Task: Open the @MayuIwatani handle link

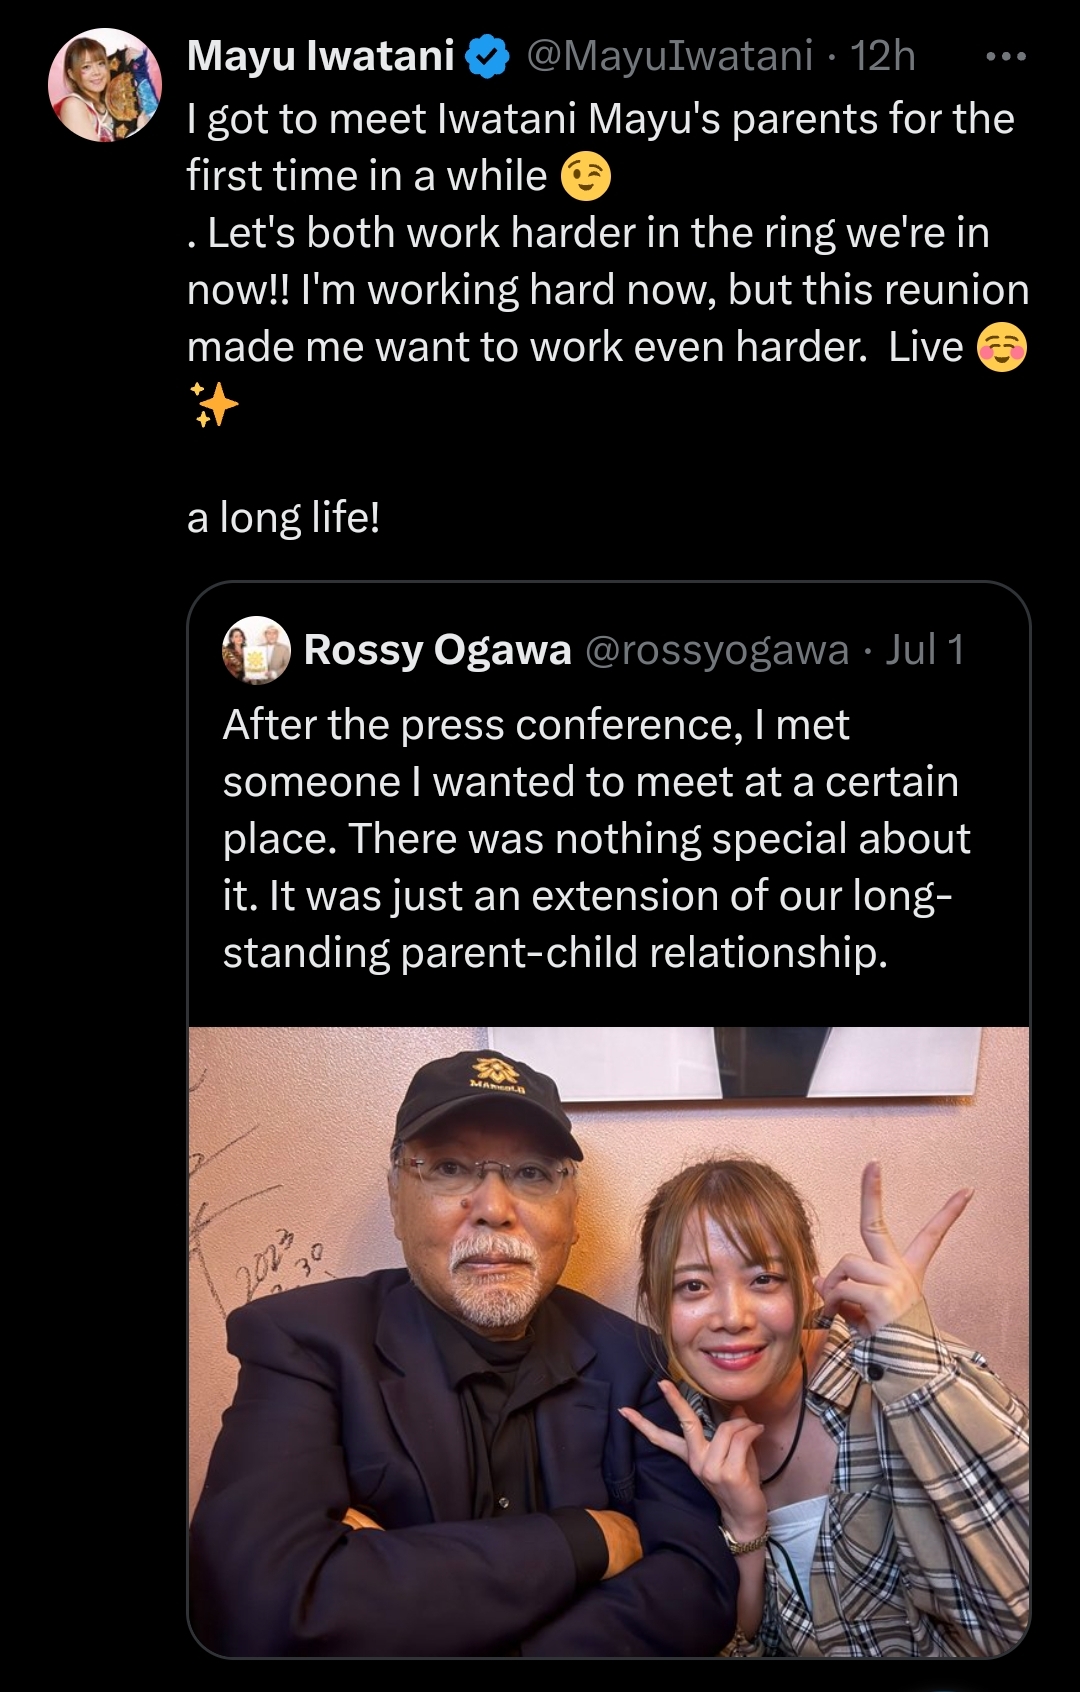Action: tap(669, 56)
